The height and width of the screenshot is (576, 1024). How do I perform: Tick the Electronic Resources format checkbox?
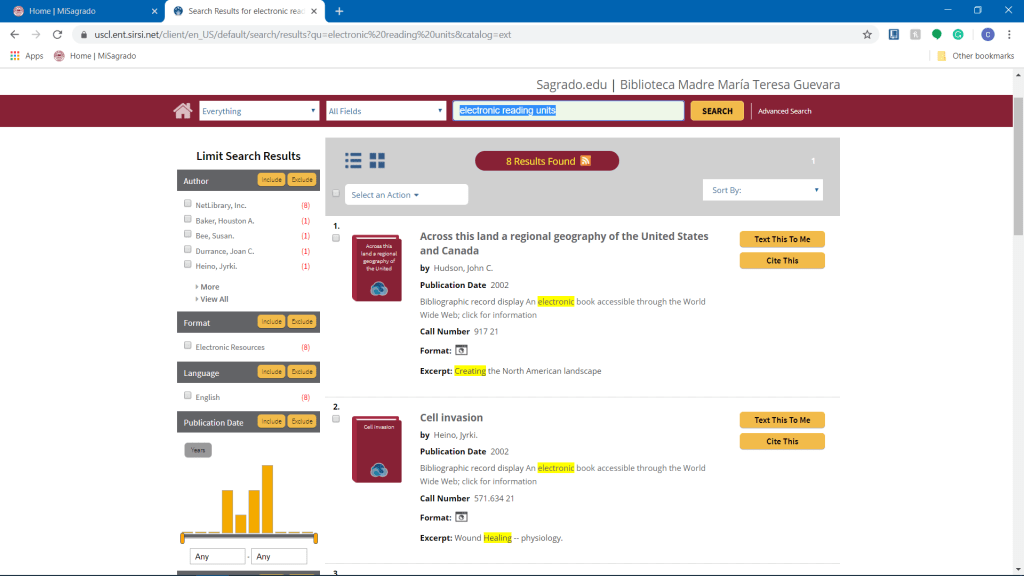[x=188, y=346]
